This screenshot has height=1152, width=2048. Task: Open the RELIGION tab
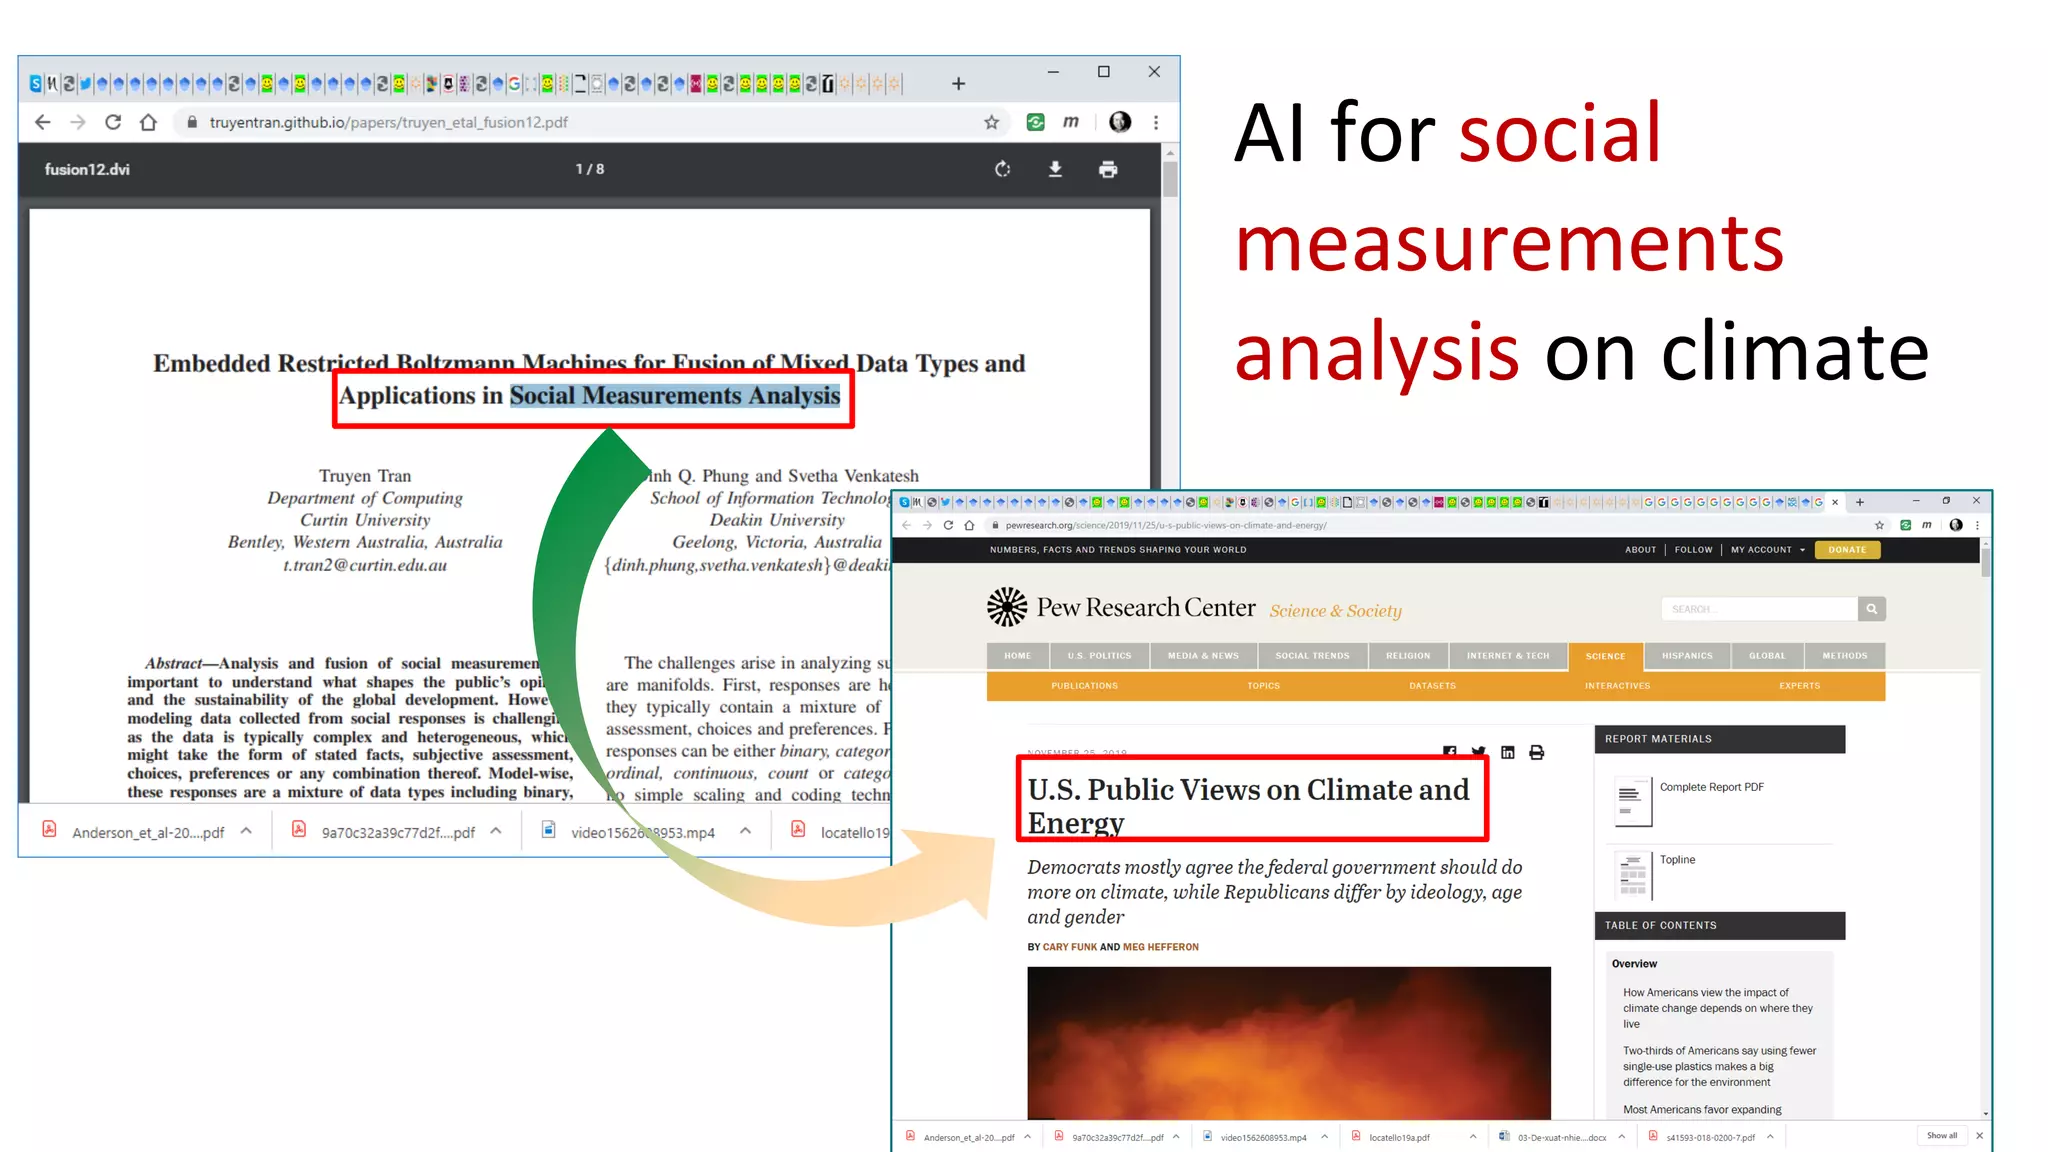click(x=1408, y=656)
